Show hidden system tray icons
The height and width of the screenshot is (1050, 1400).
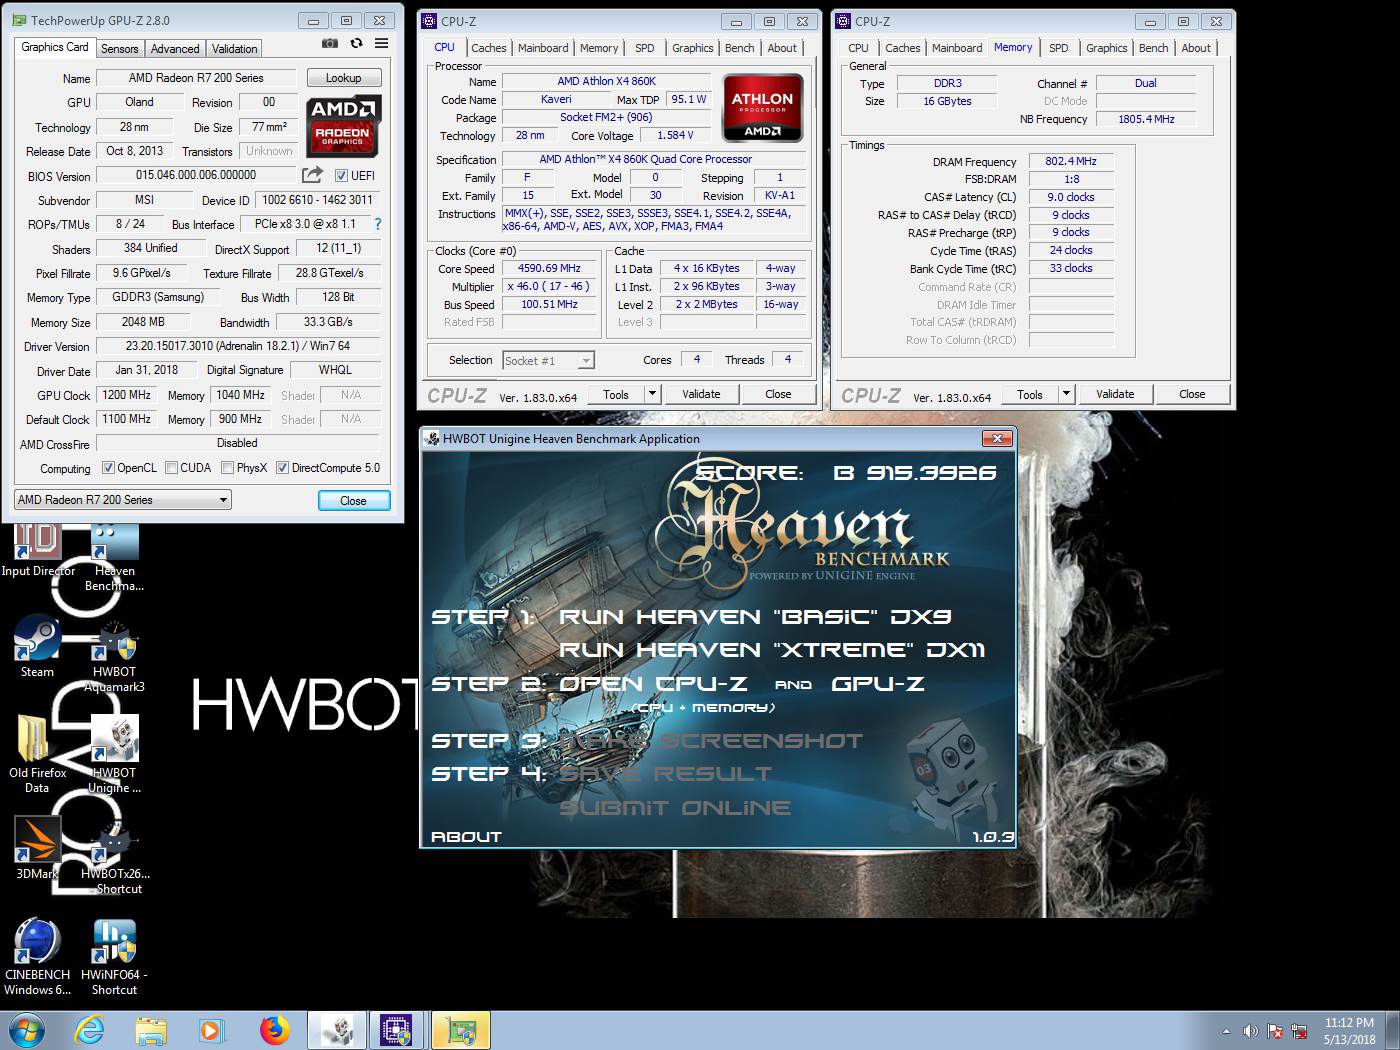1226,1031
